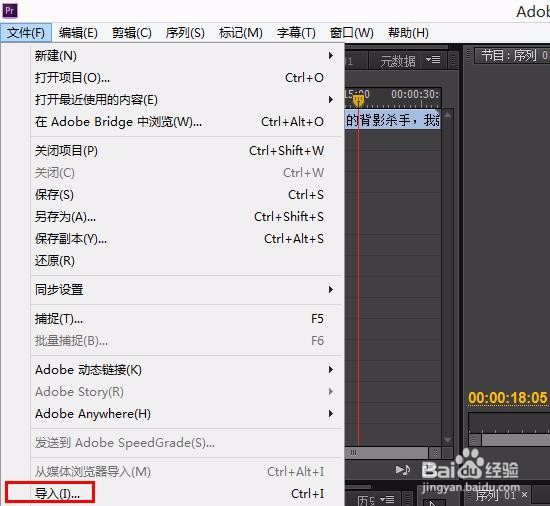The image size is (550, 506).
Task: Select 保存副本(Y)... menu entry
Action: coord(186,239)
